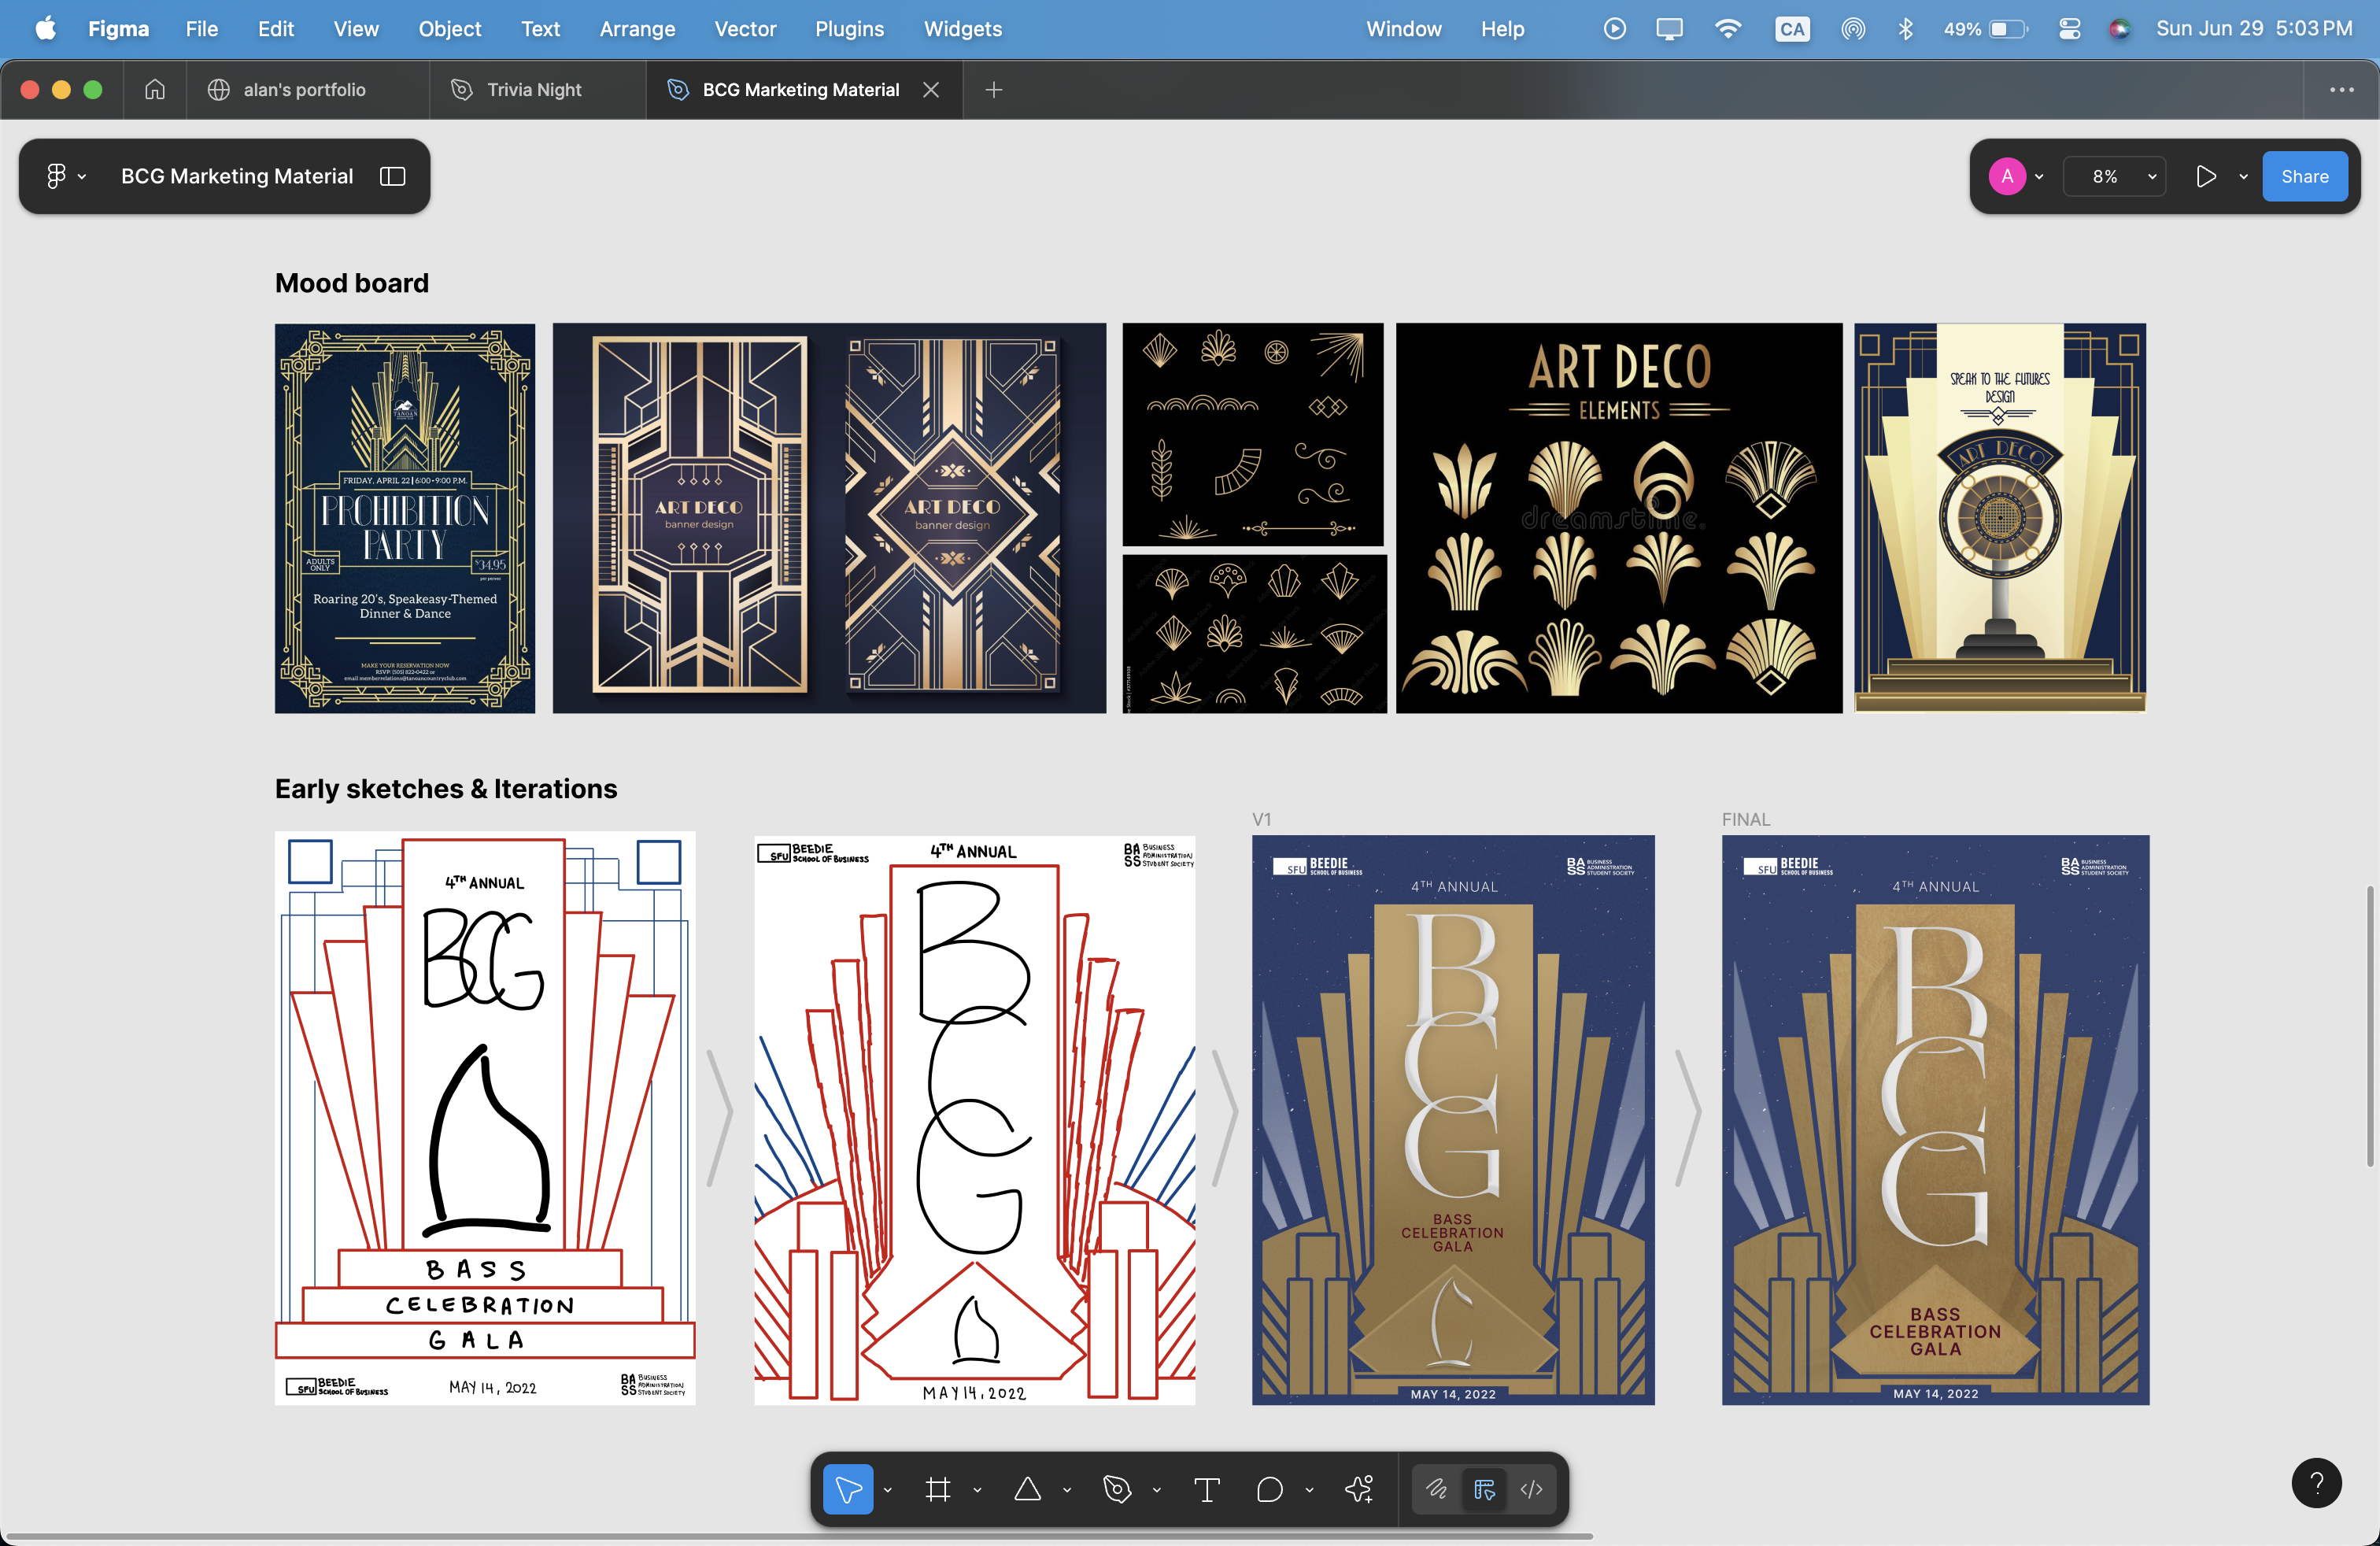Open the help question mark button

[2316, 1483]
